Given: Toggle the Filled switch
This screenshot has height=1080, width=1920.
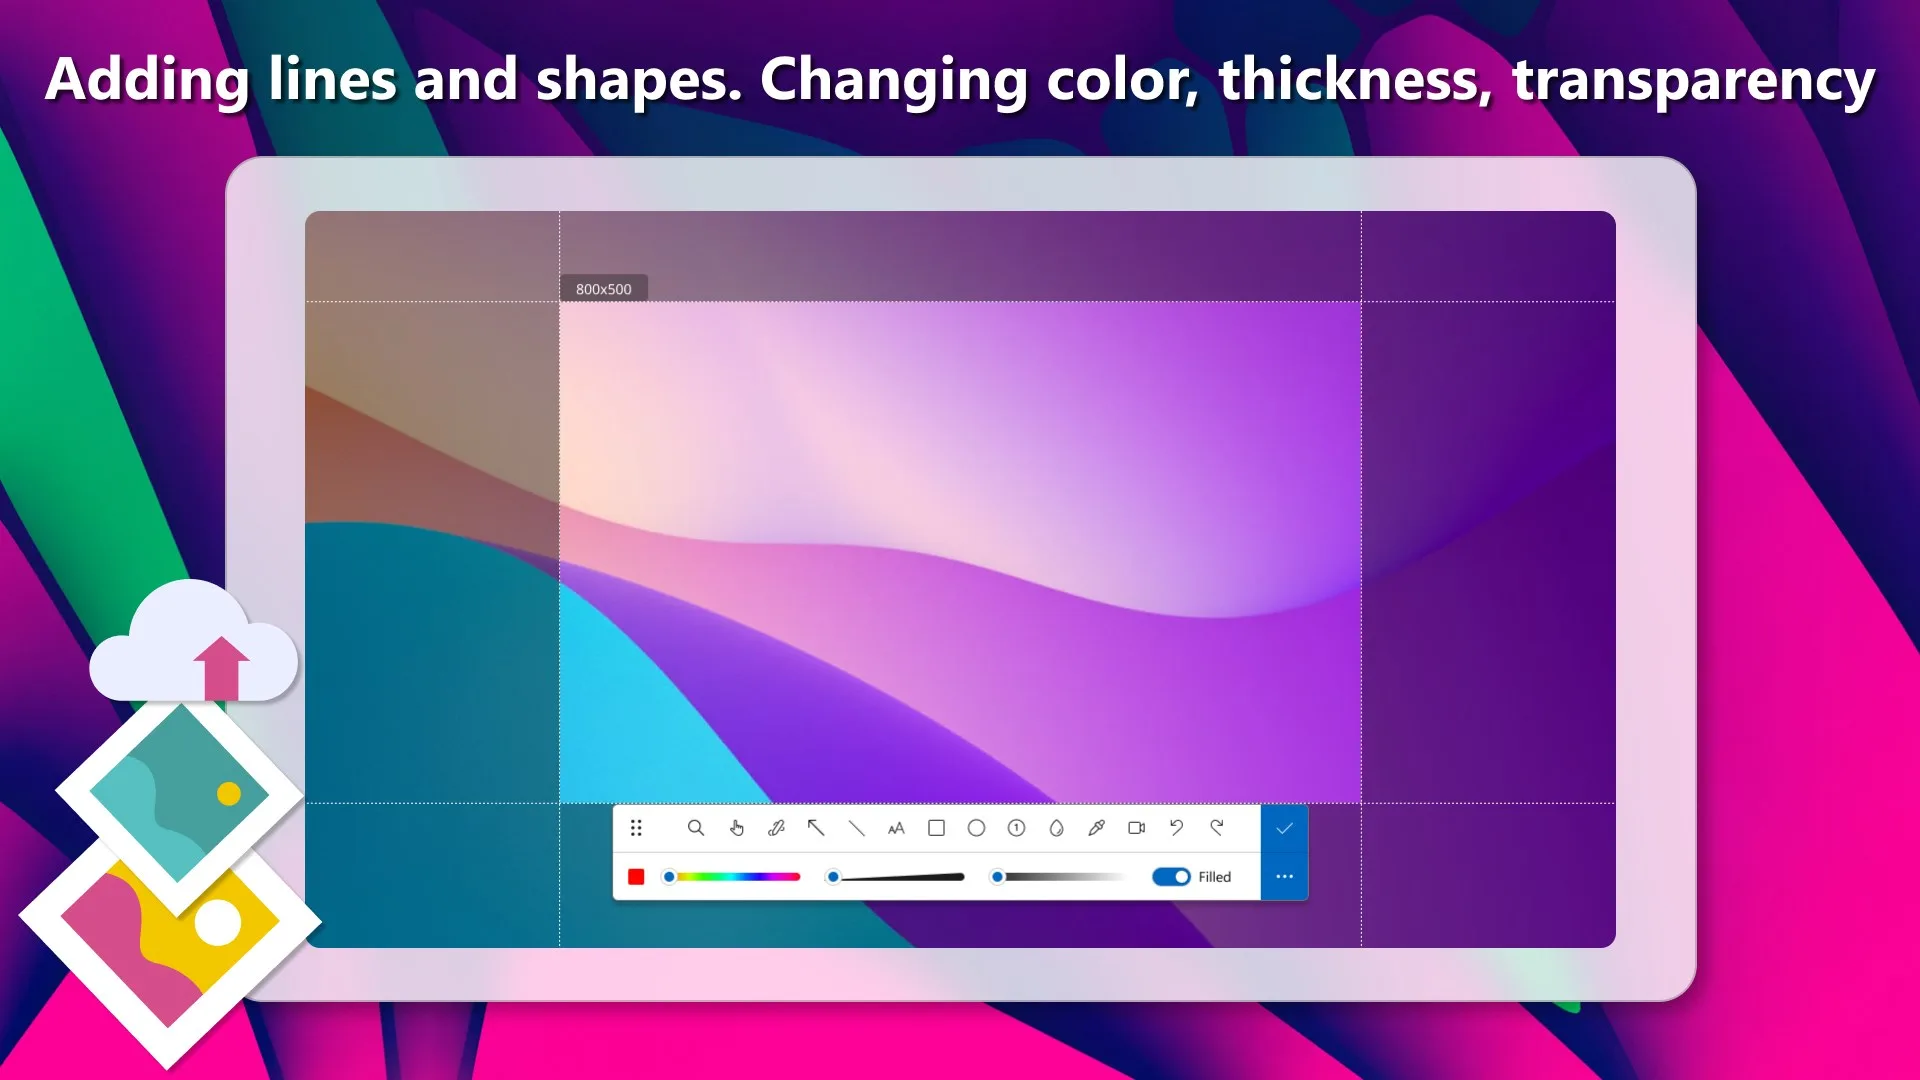Looking at the screenshot, I should [1171, 877].
